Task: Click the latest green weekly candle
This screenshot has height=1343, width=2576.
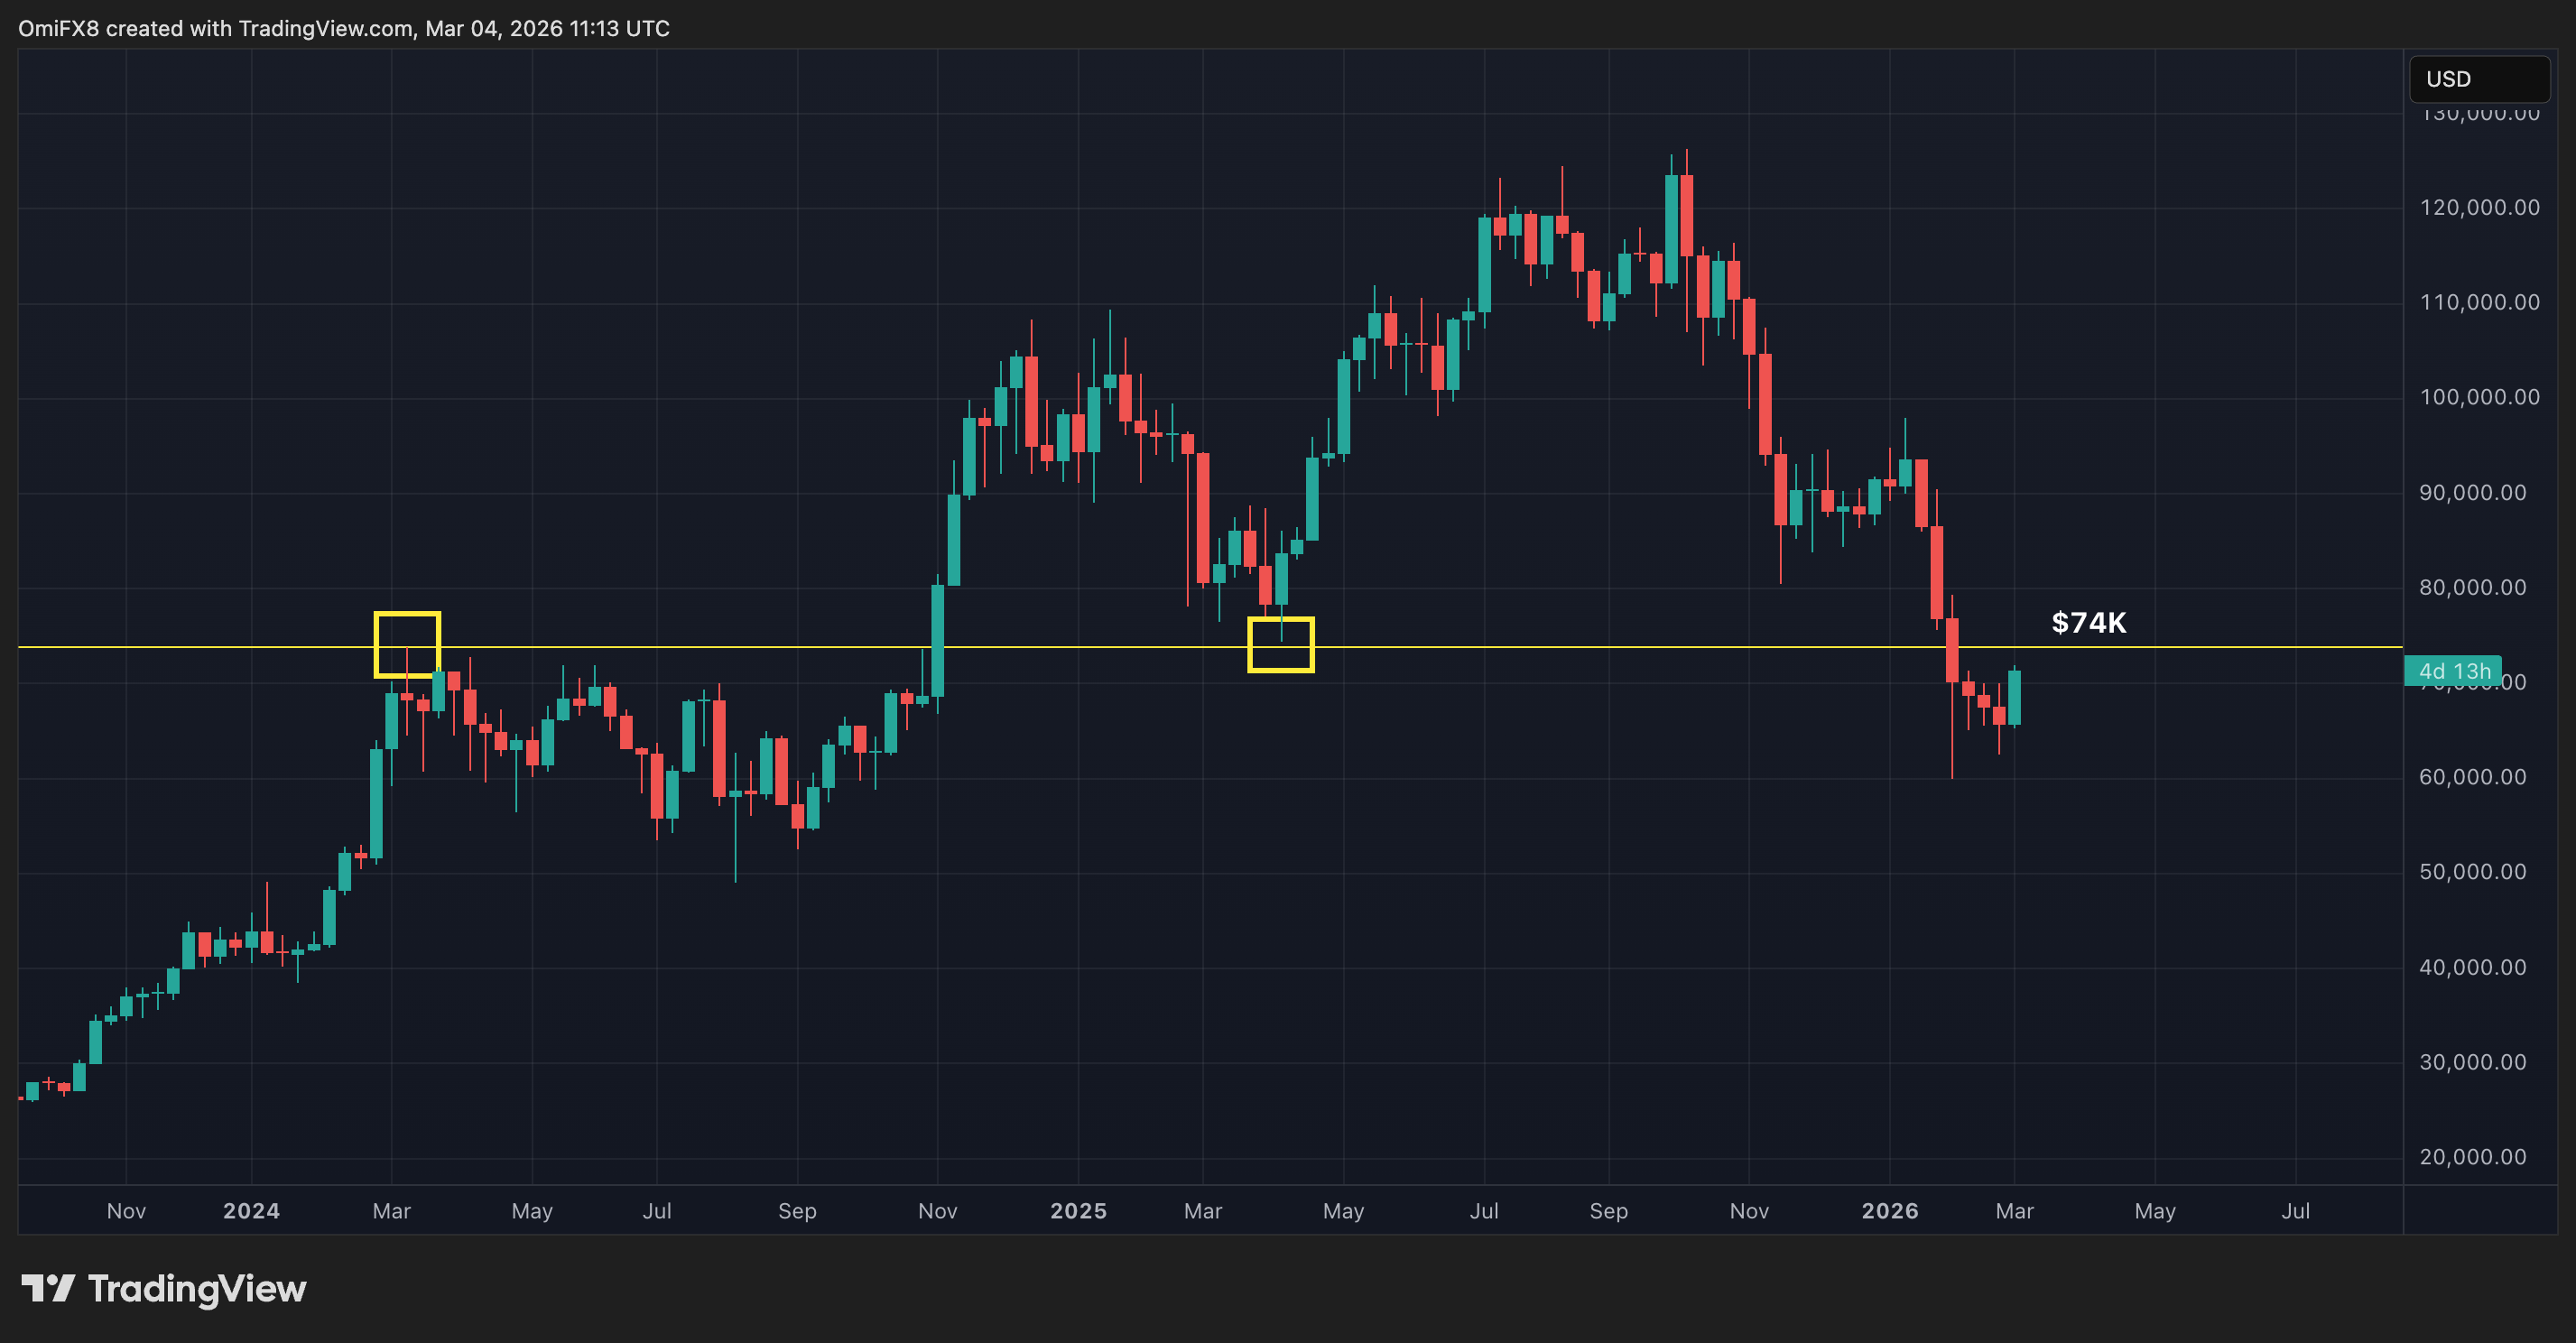Action: (x=2014, y=698)
